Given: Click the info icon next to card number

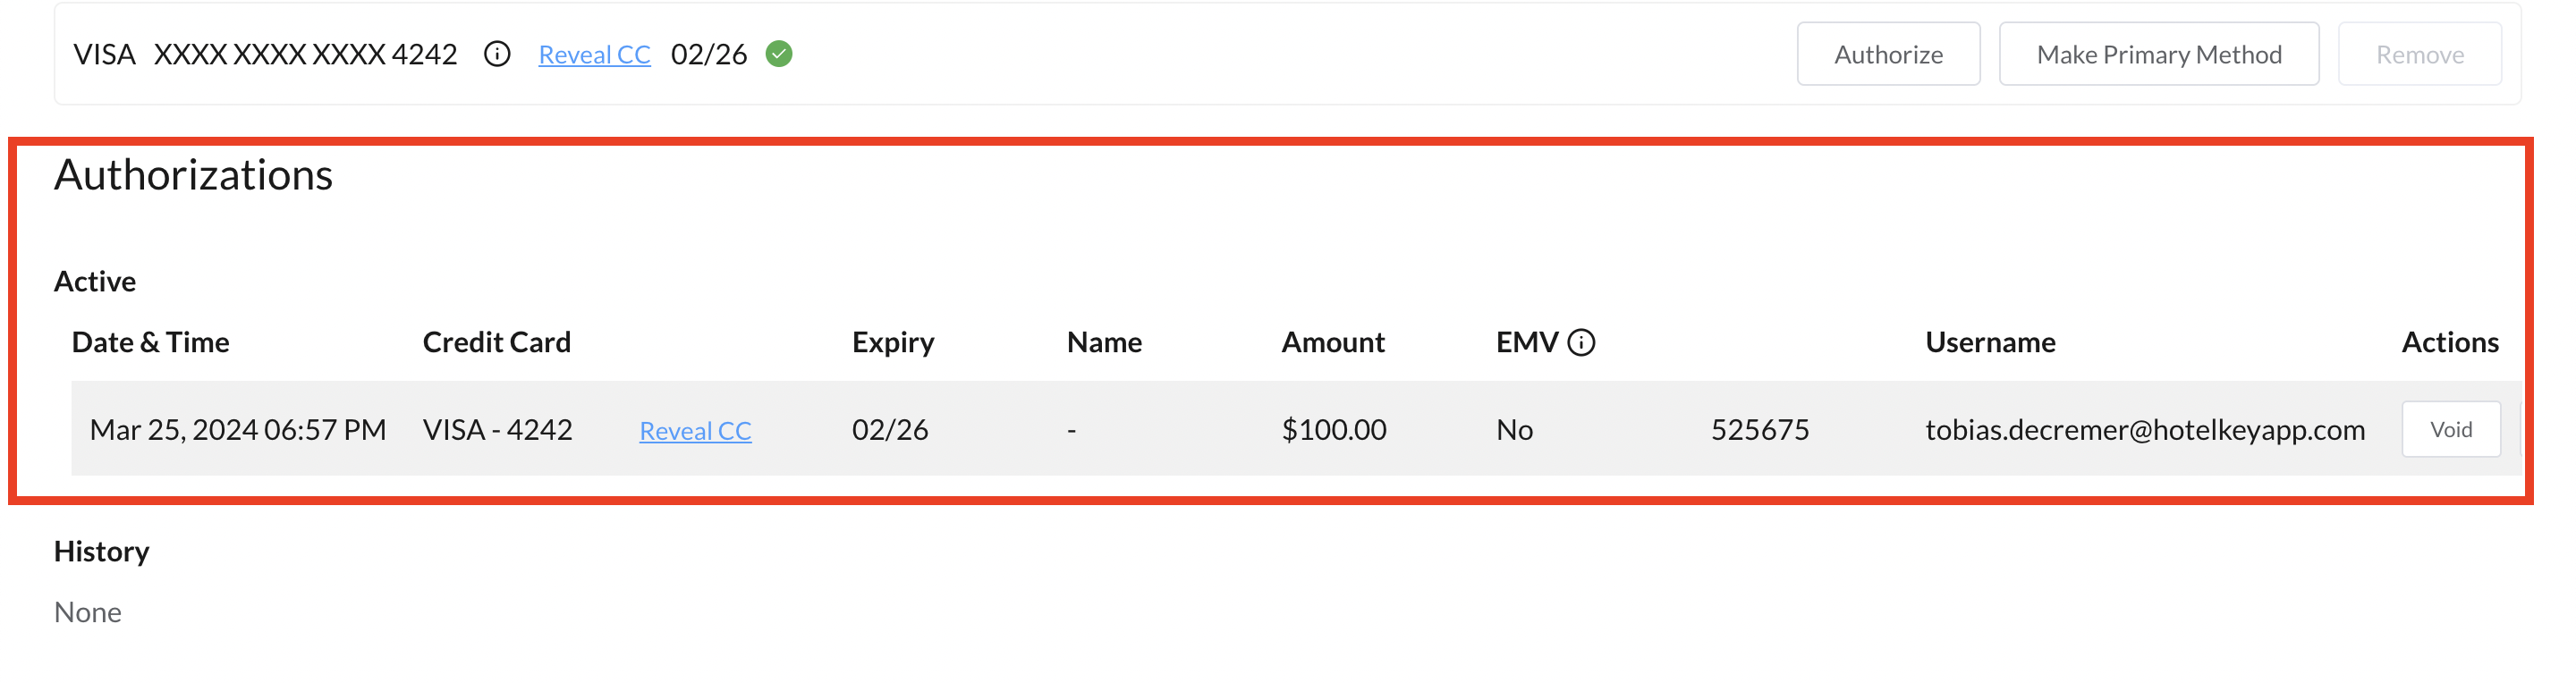Looking at the screenshot, I should (x=497, y=54).
